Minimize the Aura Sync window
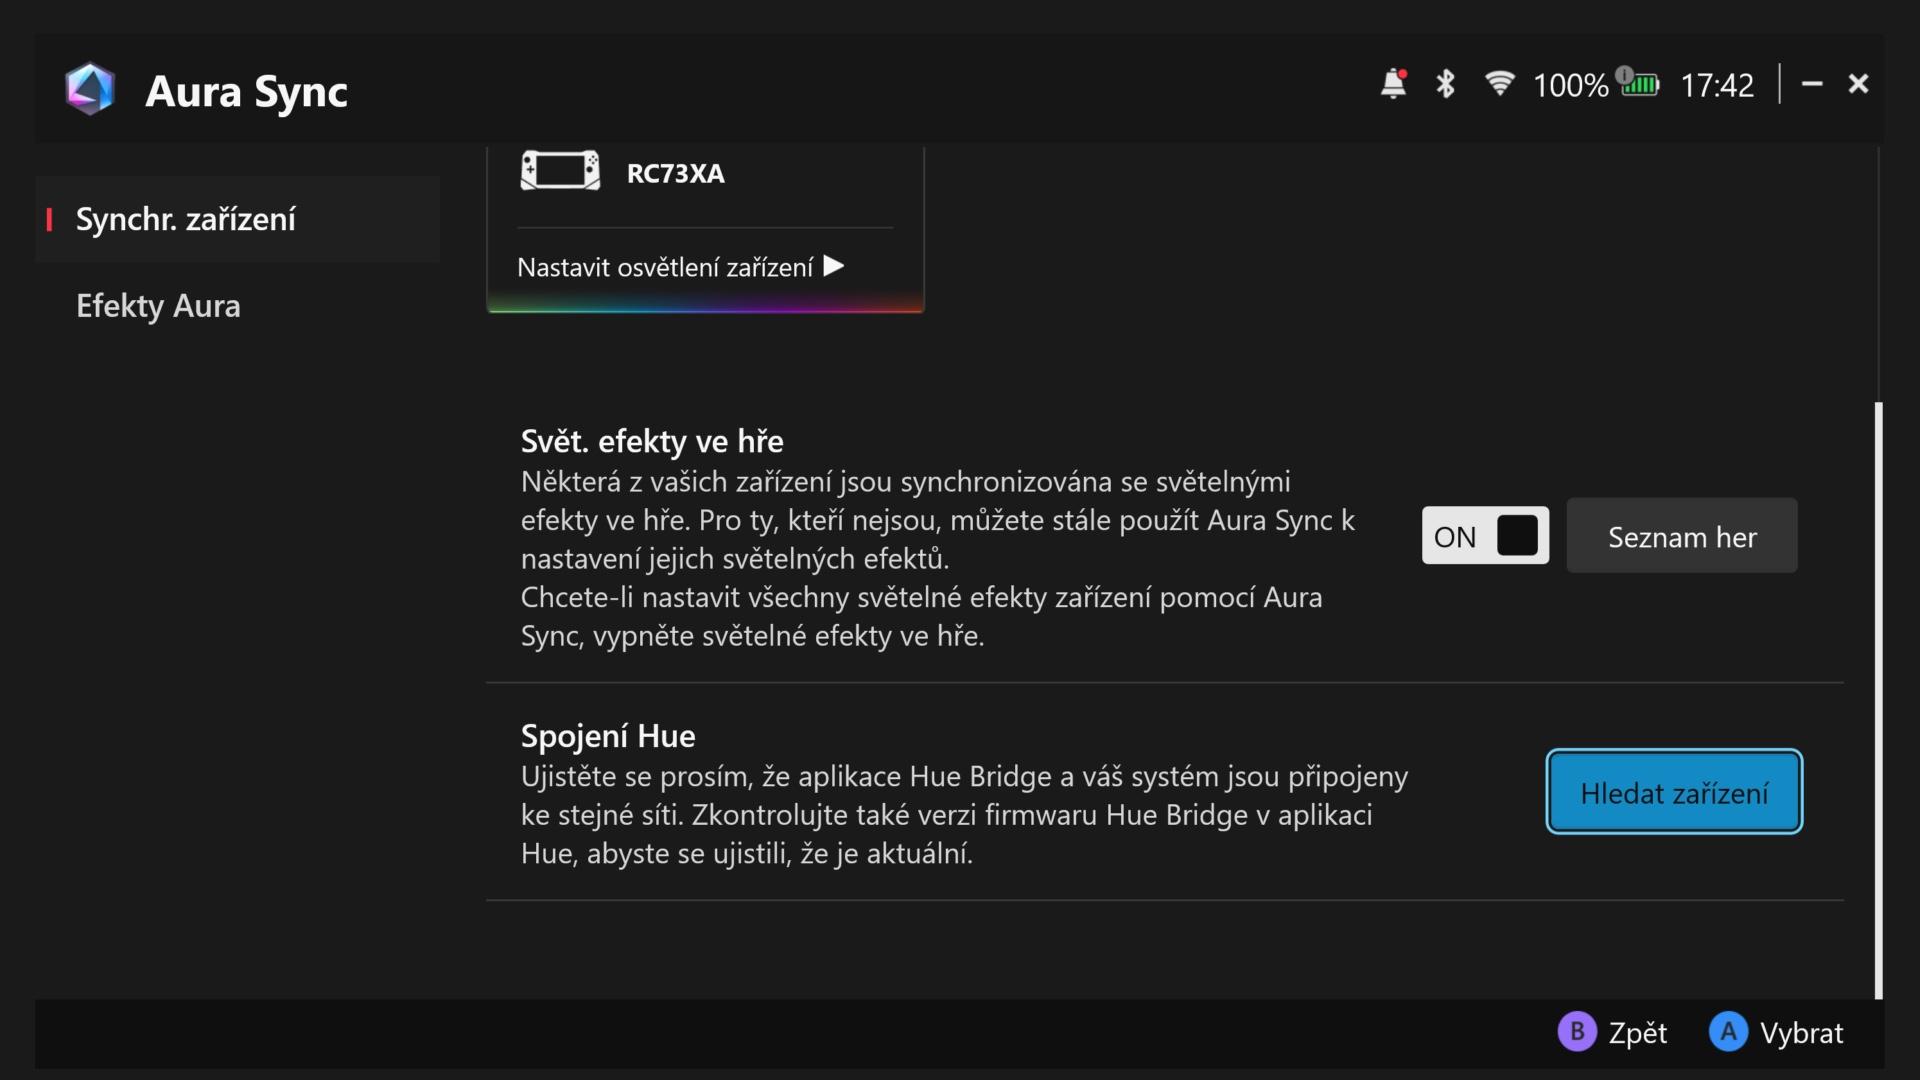1920x1080 pixels. click(1812, 84)
